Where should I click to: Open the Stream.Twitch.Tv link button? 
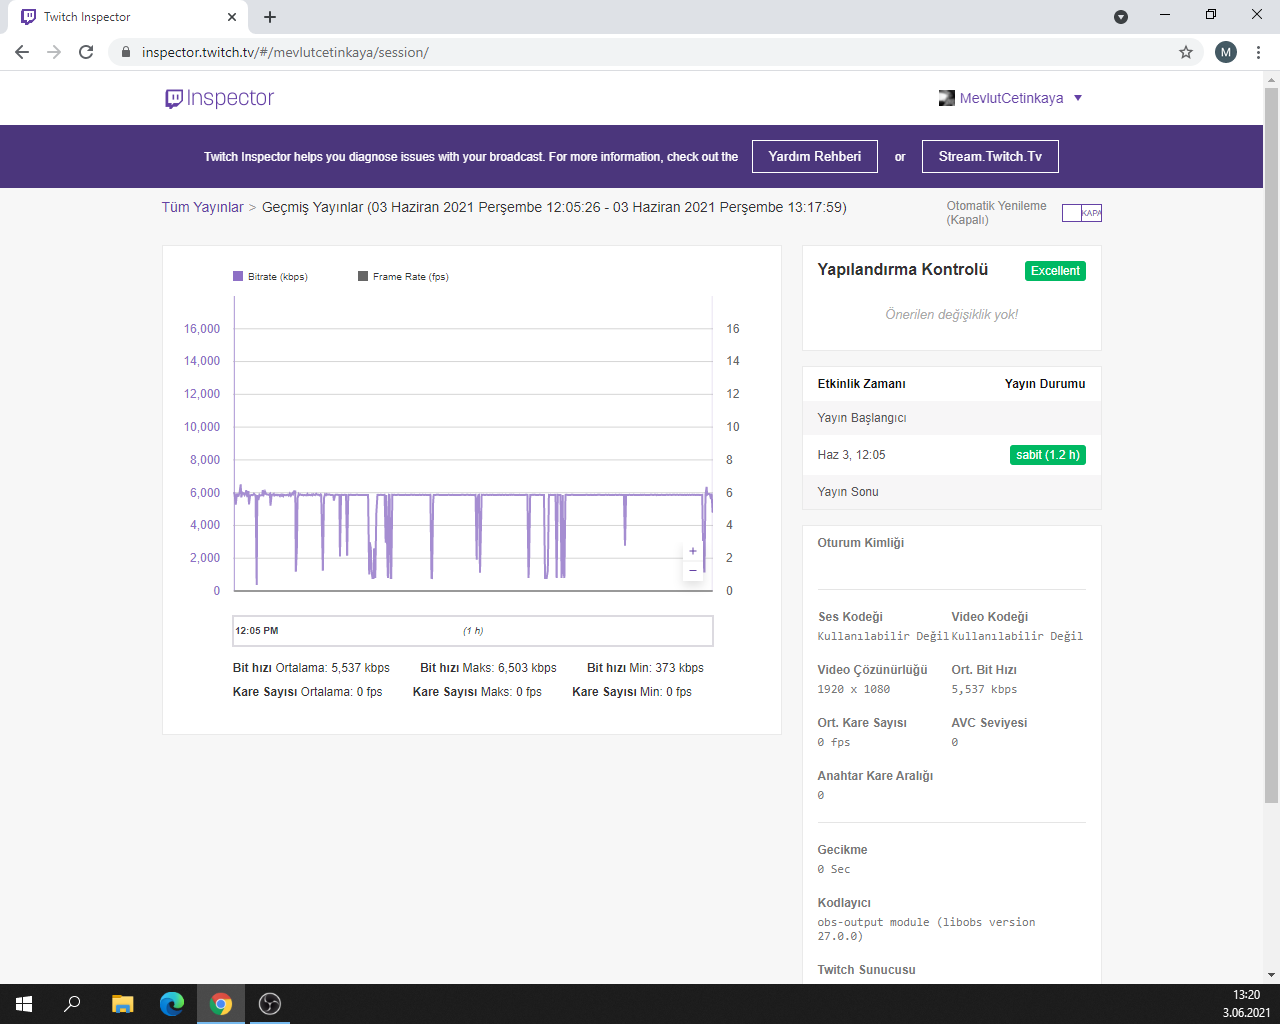[x=990, y=156]
